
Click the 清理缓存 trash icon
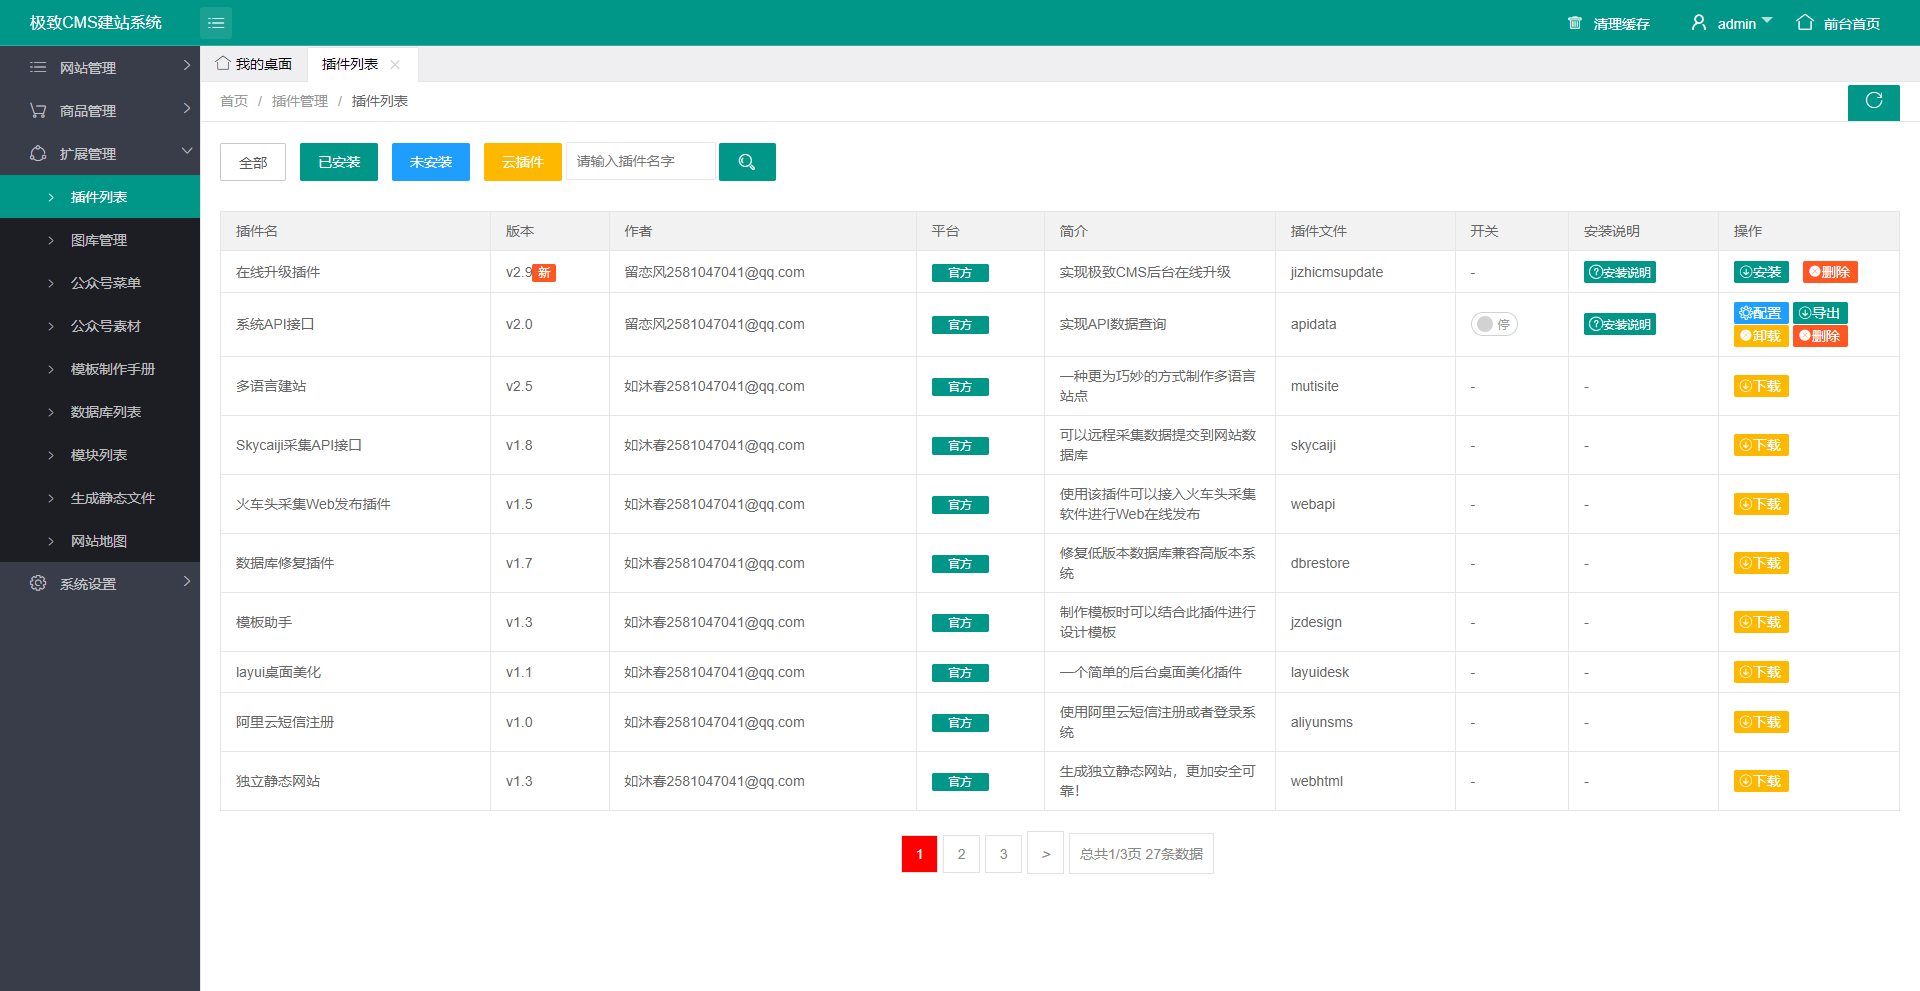1575,23
